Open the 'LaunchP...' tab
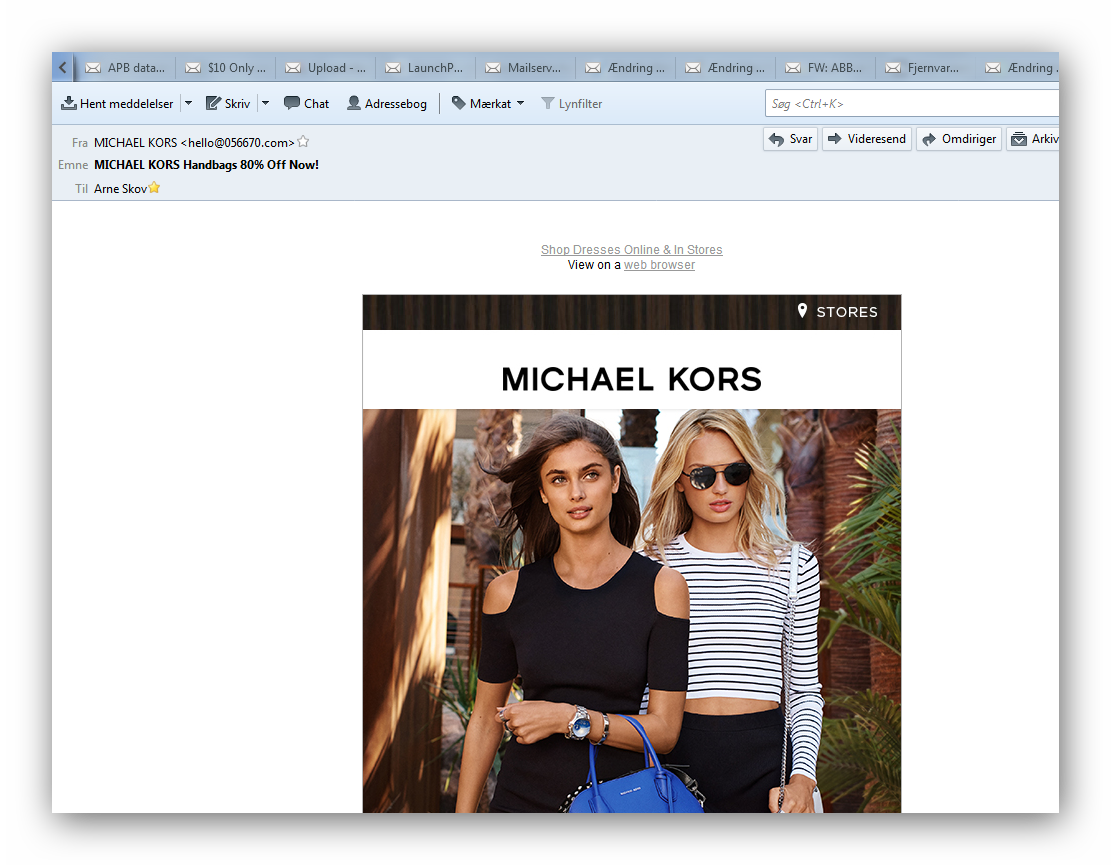1111x865 pixels. [x=425, y=67]
